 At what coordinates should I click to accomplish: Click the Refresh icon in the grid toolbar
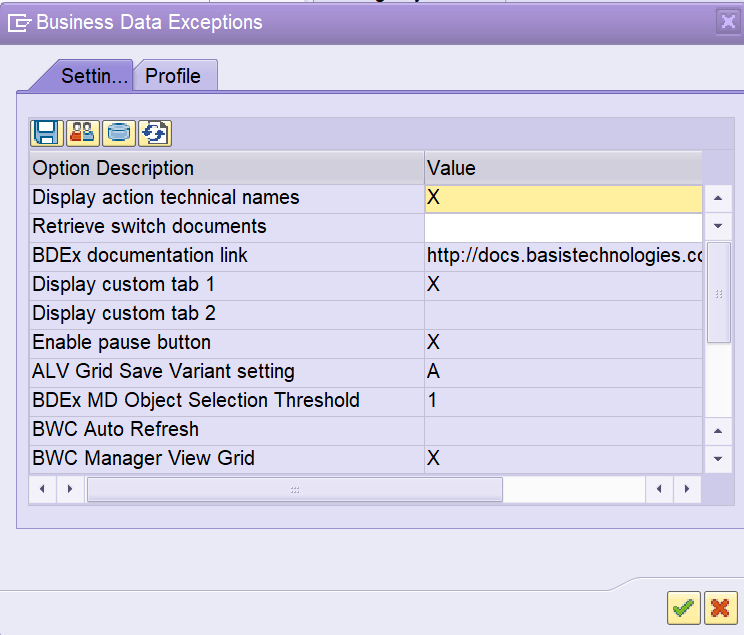[155, 133]
